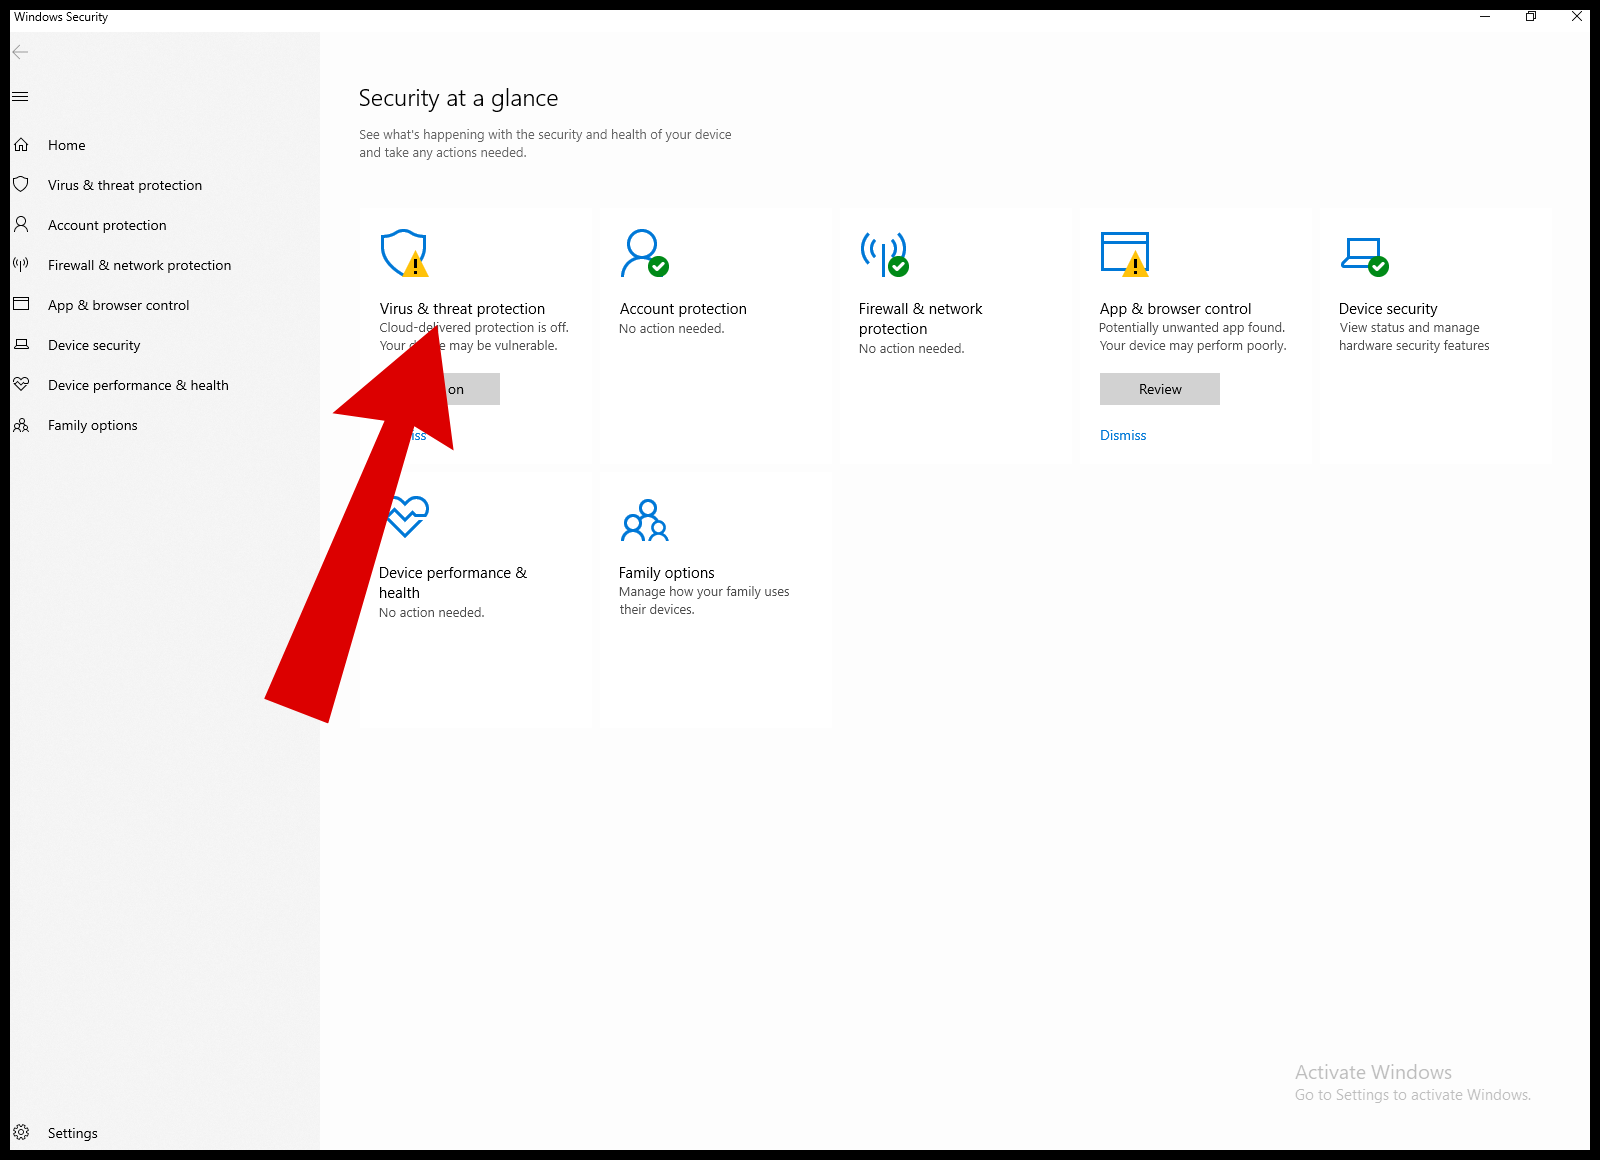The image size is (1600, 1160).
Task: Click "View status and manage hardware security features" text
Action: click(x=1414, y=336)
